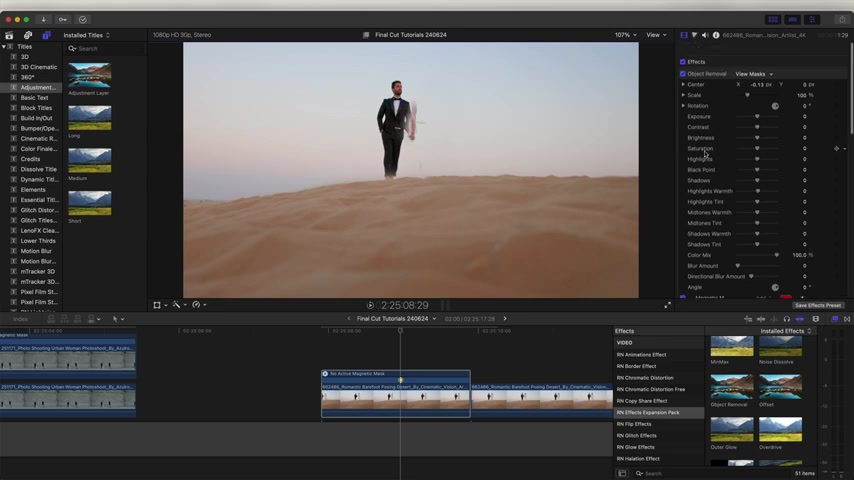
Task: Expand the Center parameter triangle
Action: (683, 84)
